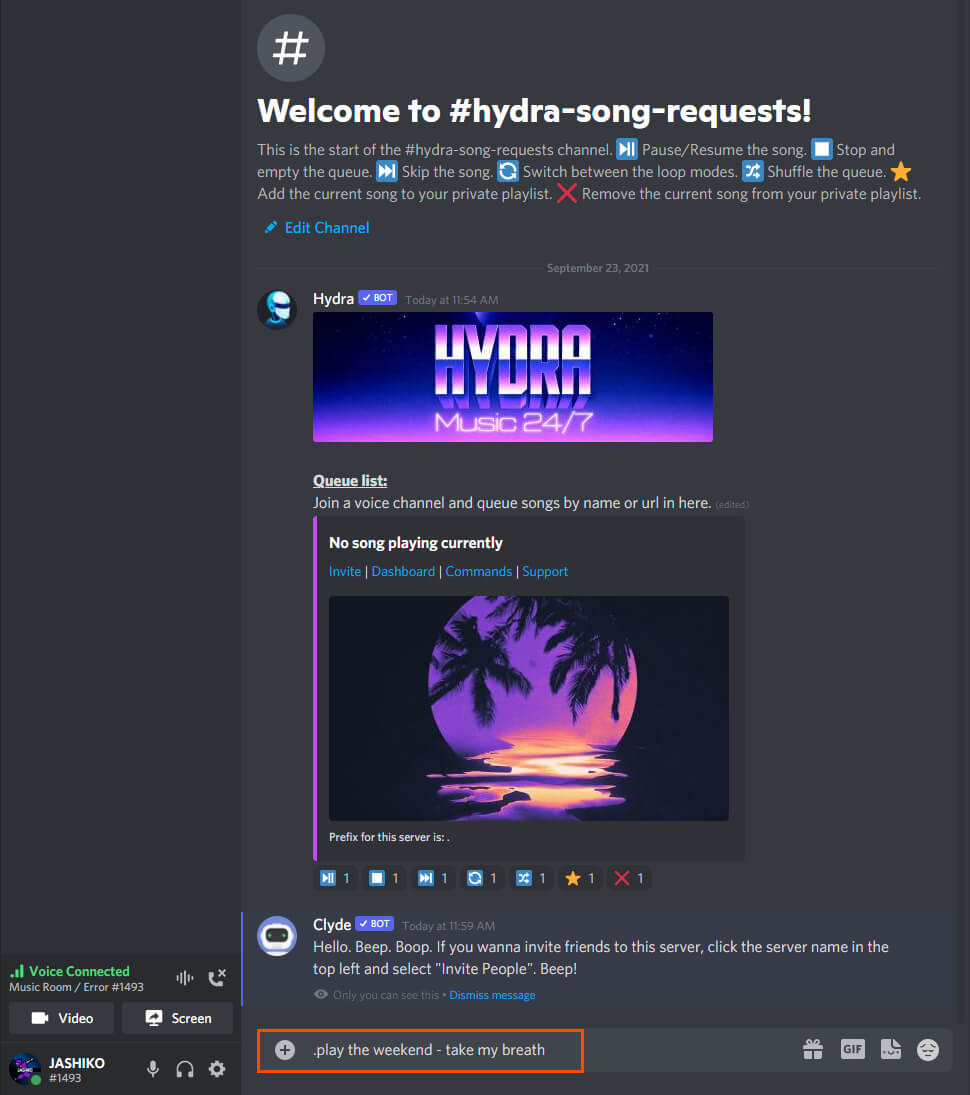Click the stop reaction under Hydra message

pyautogui.click(x=384, y=879)
